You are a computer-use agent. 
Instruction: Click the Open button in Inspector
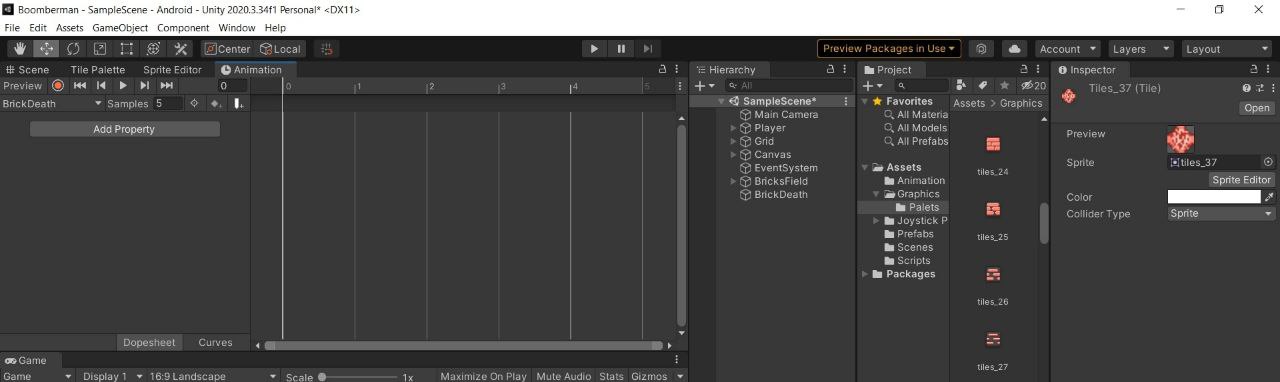[x=1257, y=108]
